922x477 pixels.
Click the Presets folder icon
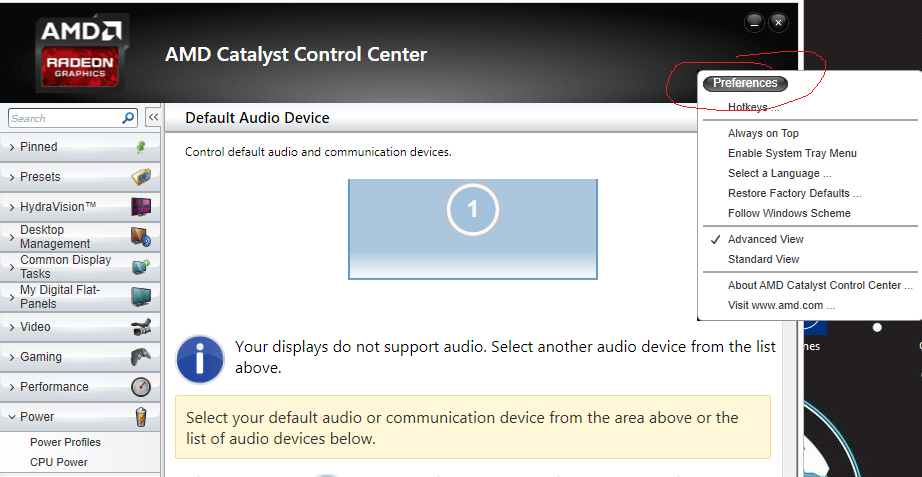pos(141,176)
